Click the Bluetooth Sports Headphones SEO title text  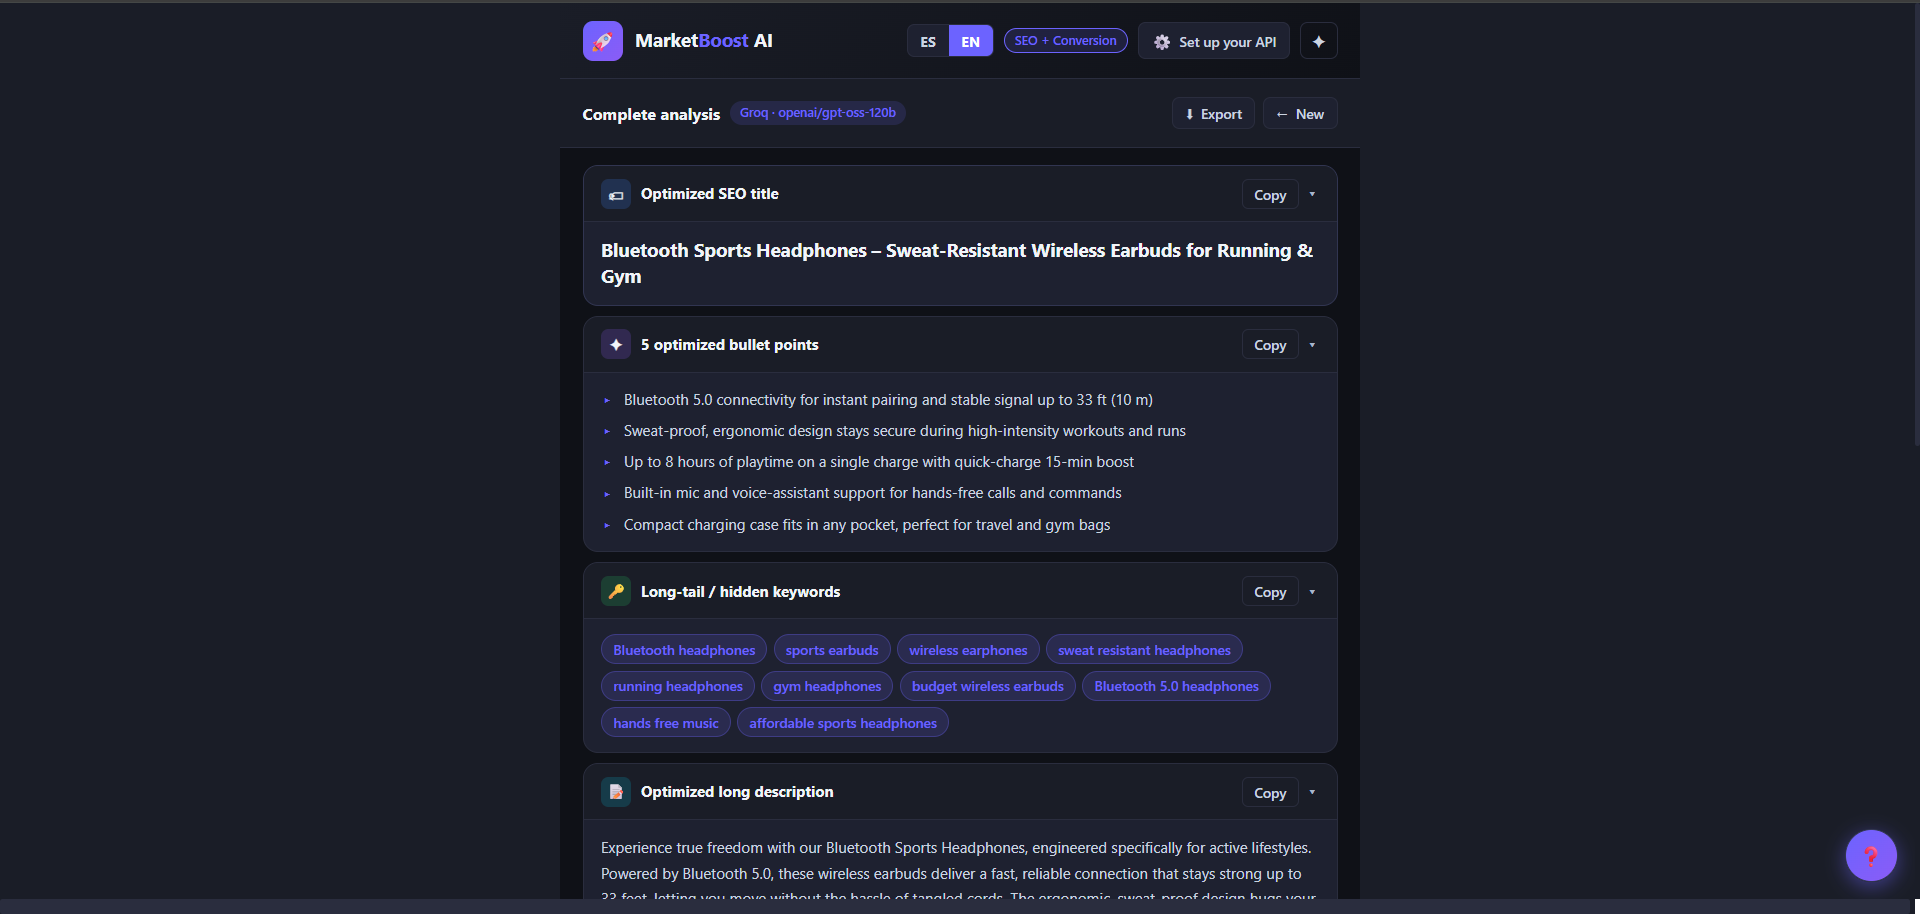point(957,263)
